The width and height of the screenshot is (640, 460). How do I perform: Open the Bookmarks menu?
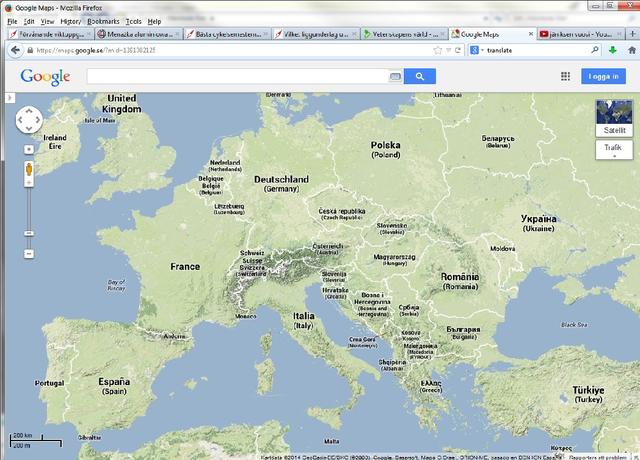pyautogui.click(x=103, y=21)
